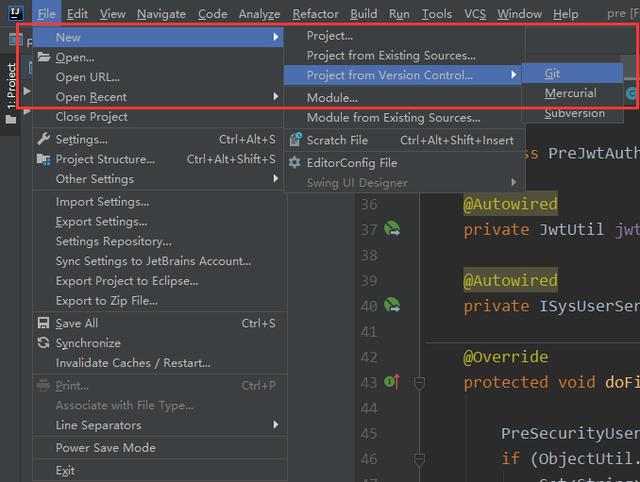Expand the Swing UI Designer submenu arrow

(513, 182)
